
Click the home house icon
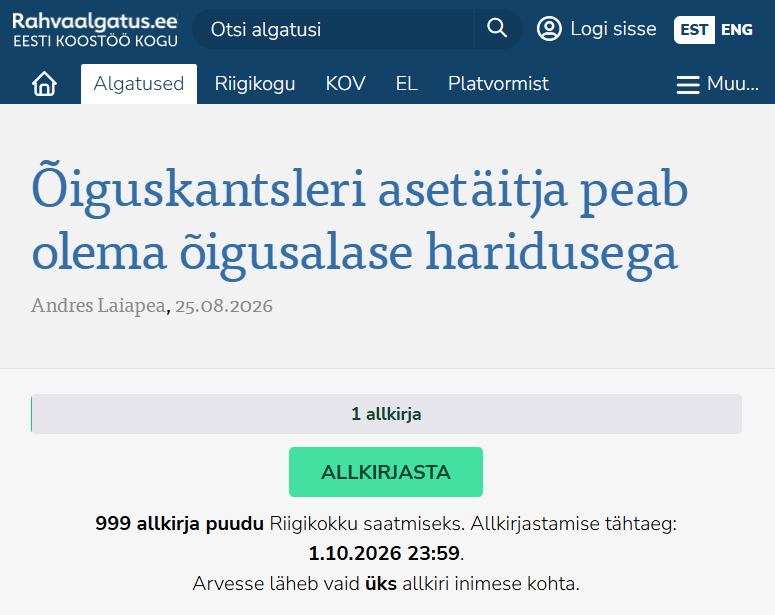pyautogui.click(x=44, y=84)
